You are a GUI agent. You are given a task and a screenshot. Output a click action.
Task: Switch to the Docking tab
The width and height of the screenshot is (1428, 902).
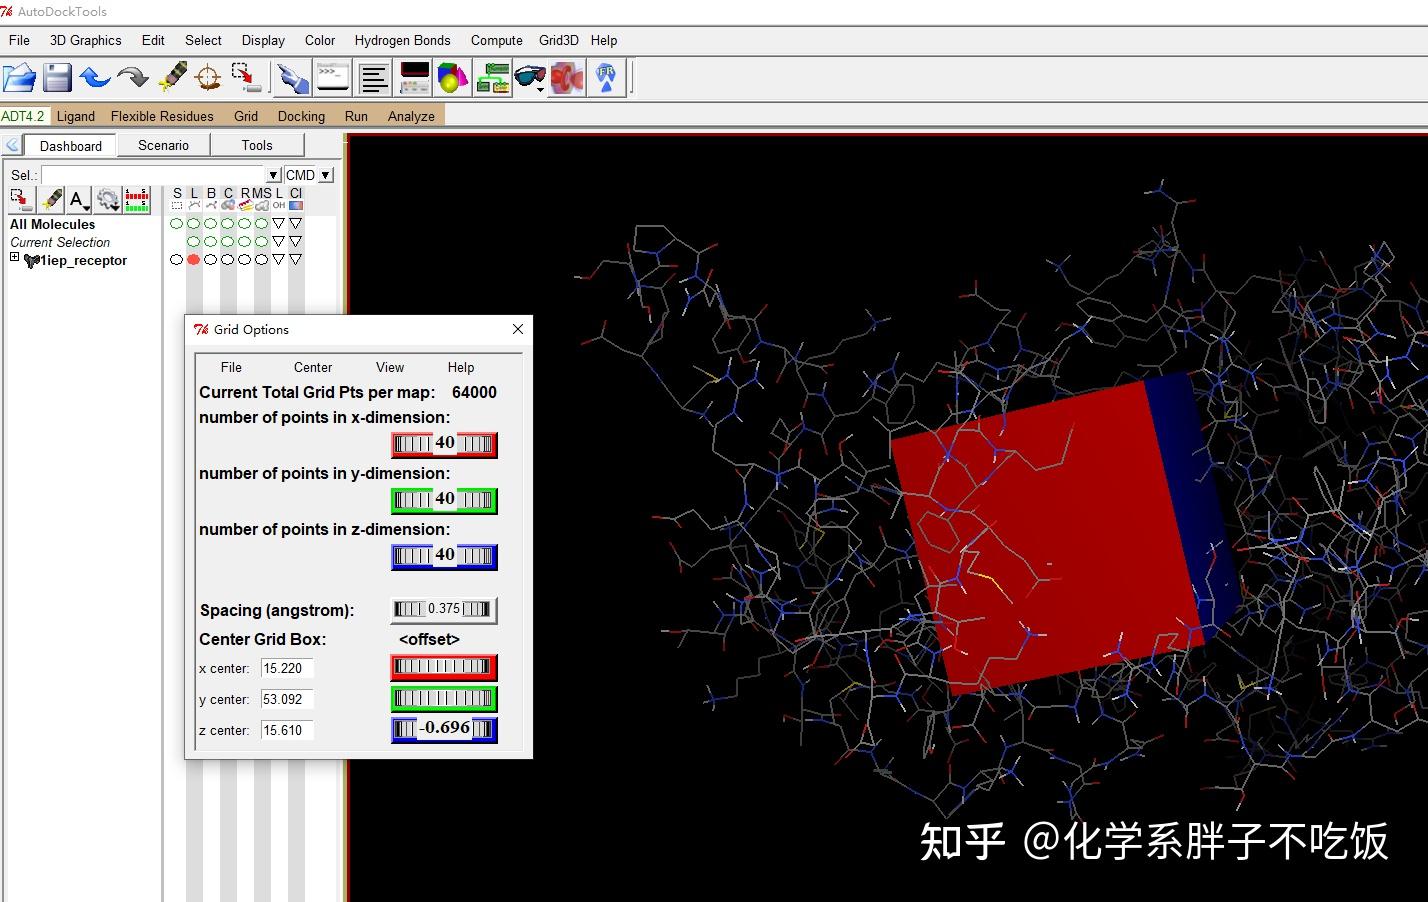tap(300, 115)
